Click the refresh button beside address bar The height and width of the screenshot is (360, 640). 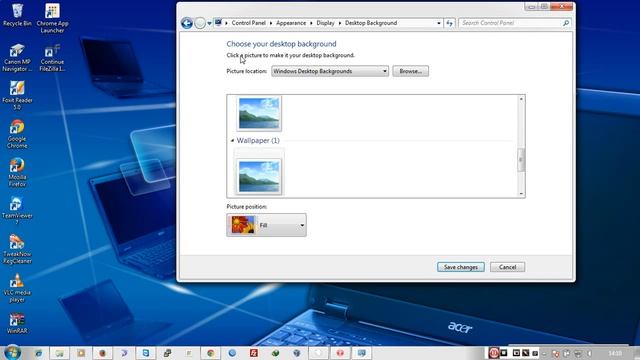pos(449,23)
